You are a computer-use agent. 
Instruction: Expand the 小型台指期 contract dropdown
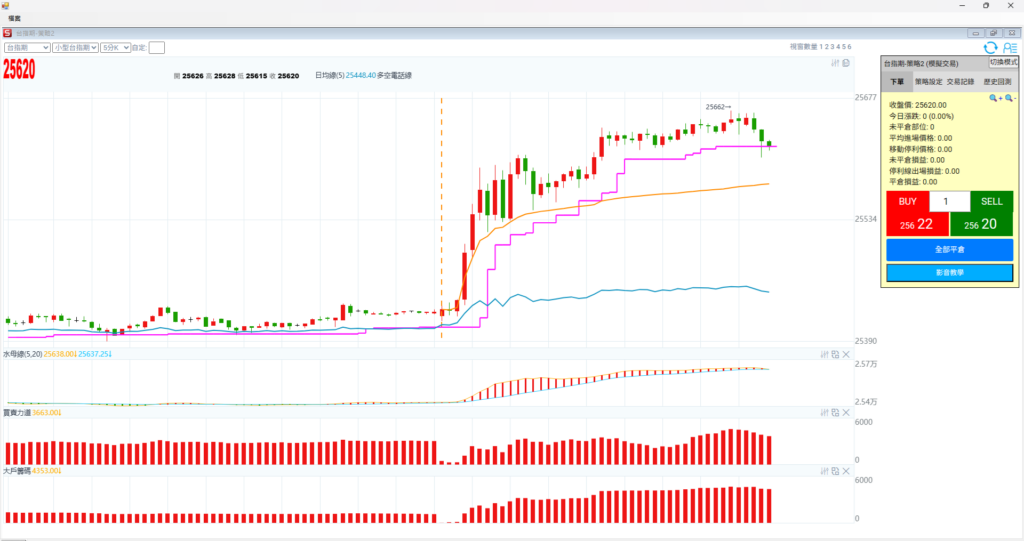pos(76,47)
